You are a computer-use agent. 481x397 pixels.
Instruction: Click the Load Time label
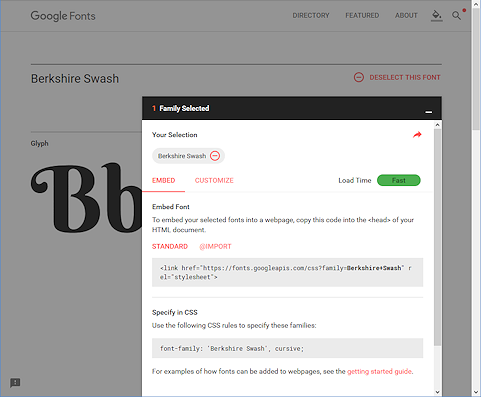pos(355,180)
